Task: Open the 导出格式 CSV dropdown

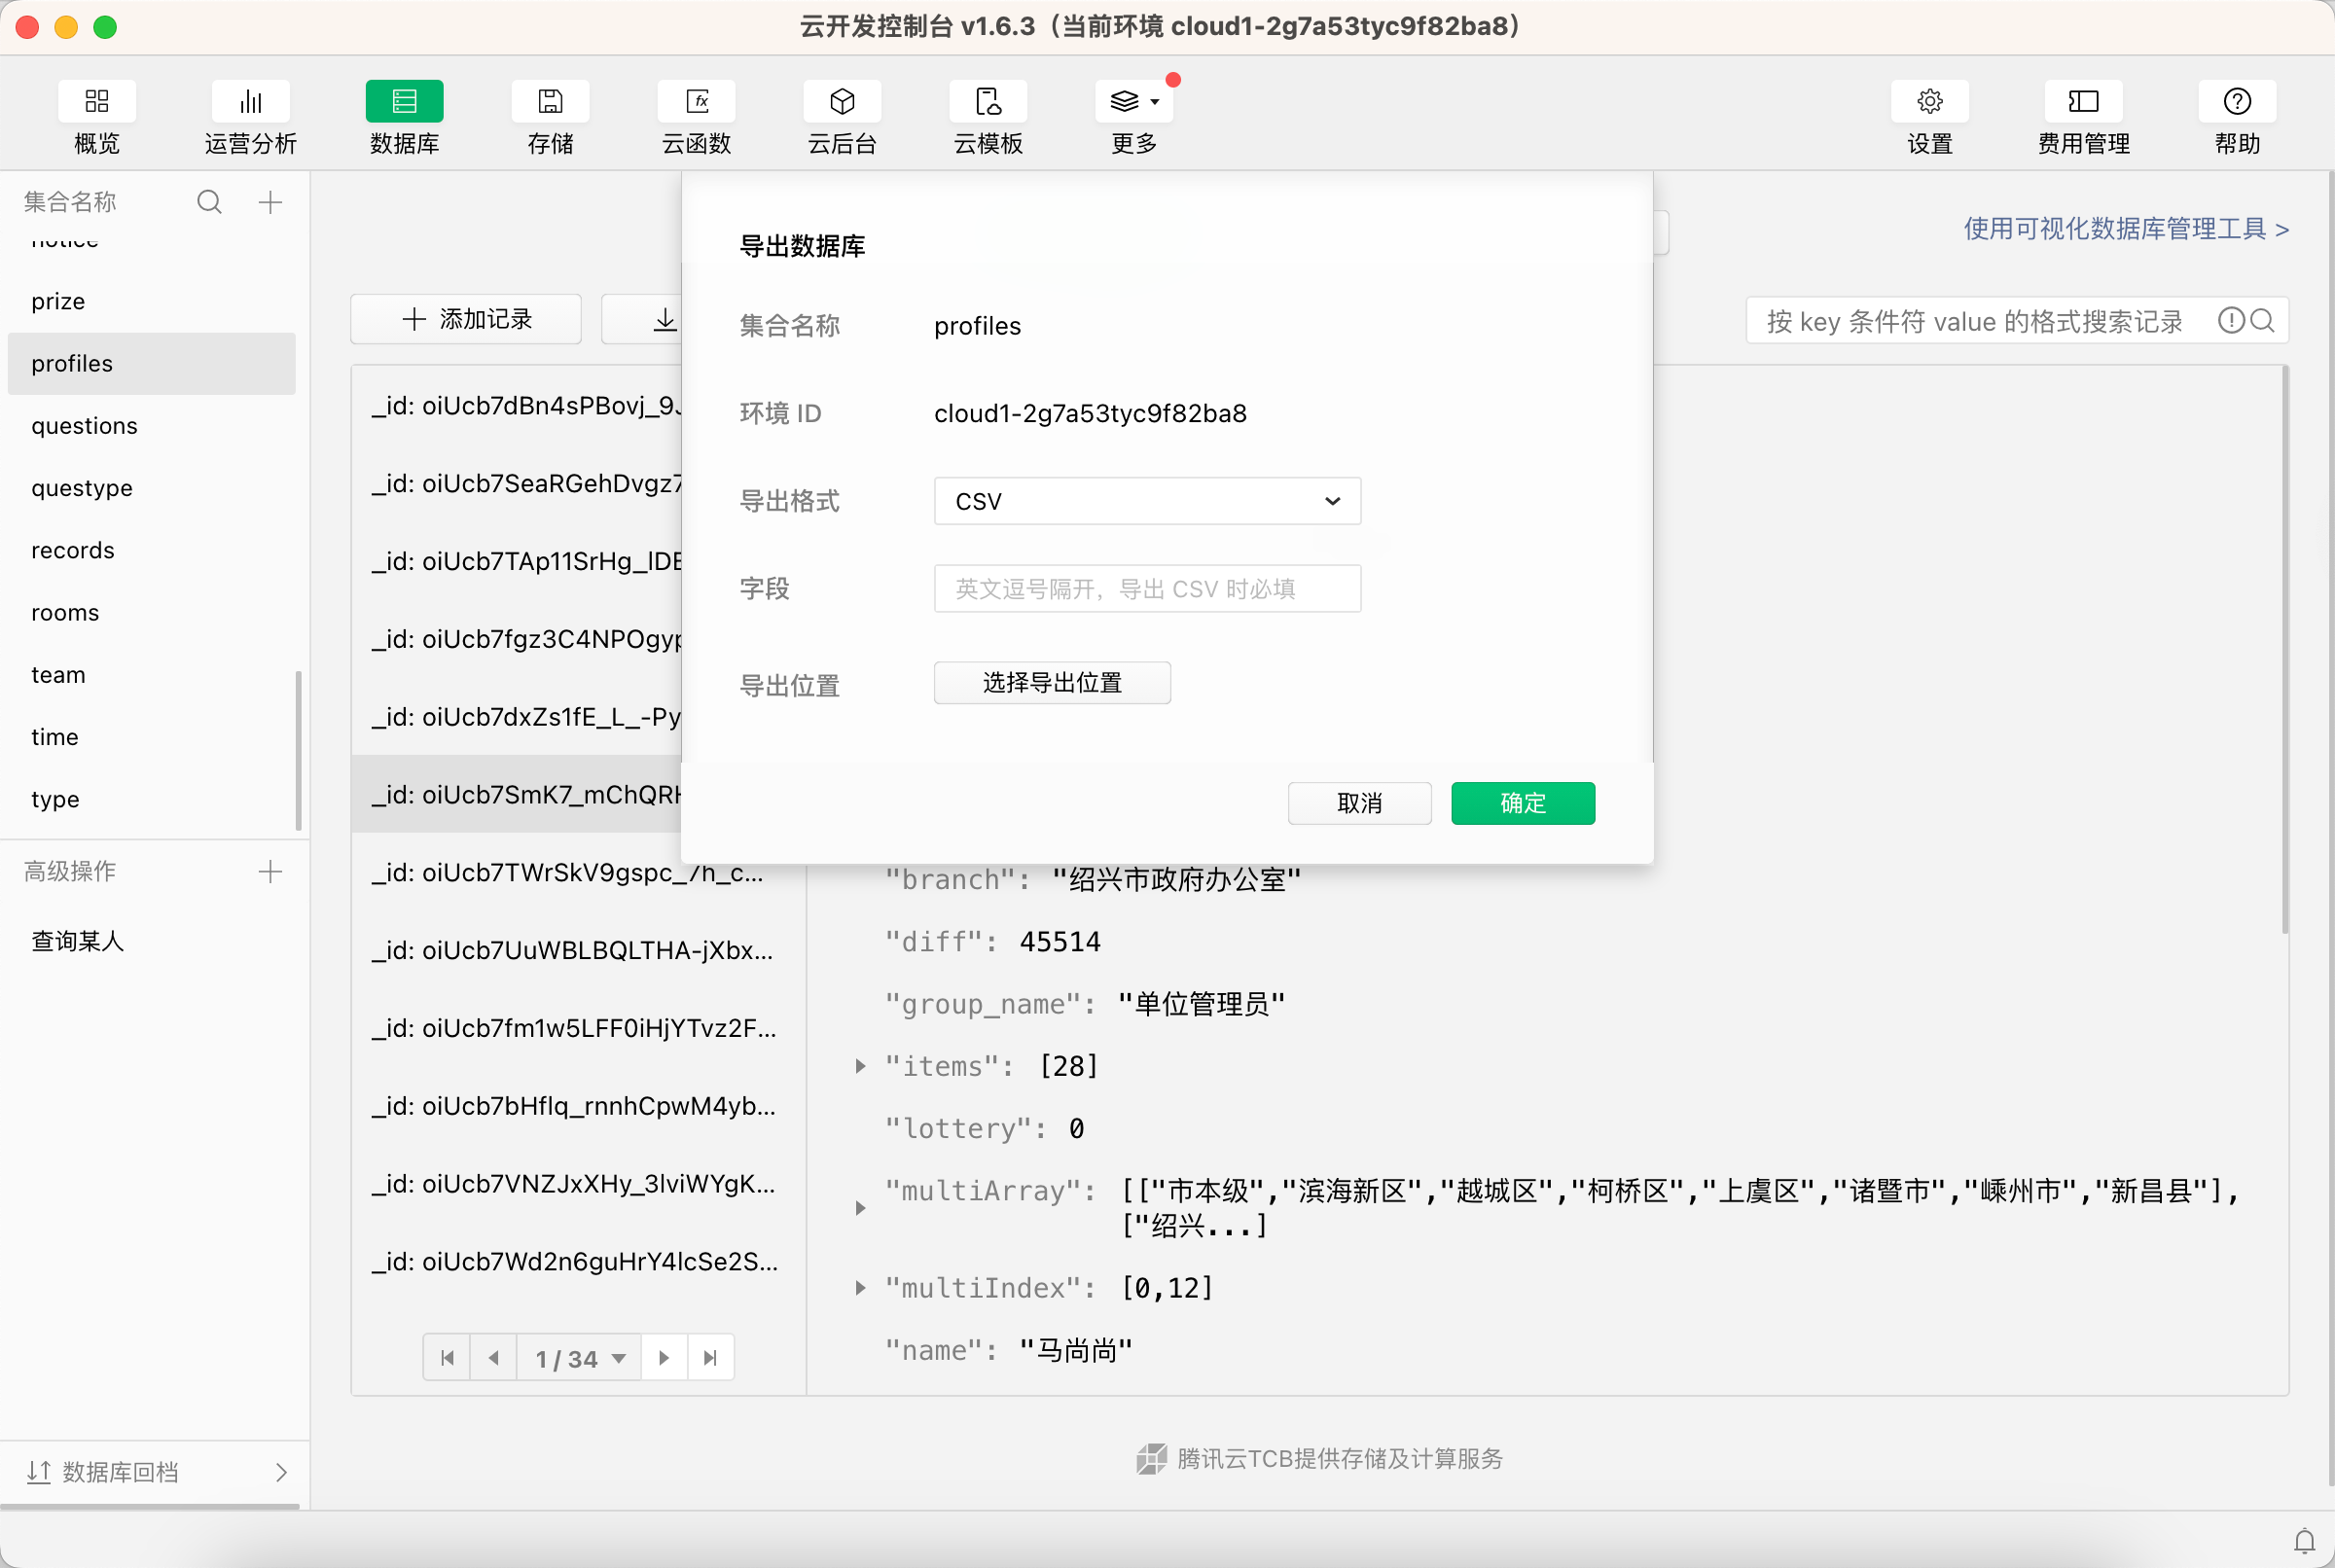Action: tap(1146, 501)
